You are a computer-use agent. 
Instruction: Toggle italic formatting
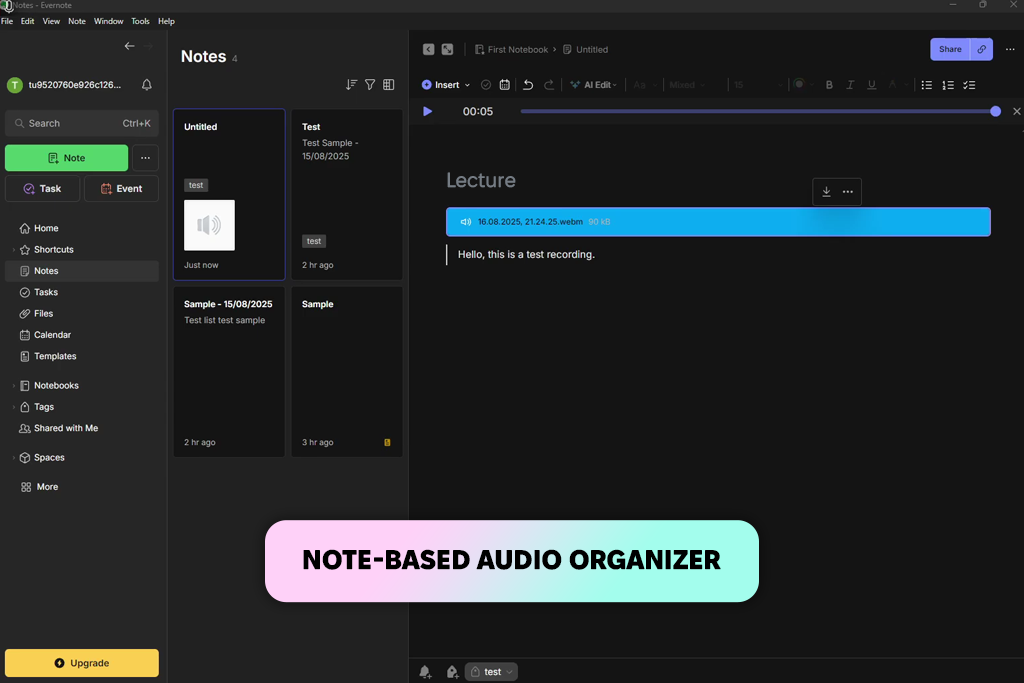850,85
